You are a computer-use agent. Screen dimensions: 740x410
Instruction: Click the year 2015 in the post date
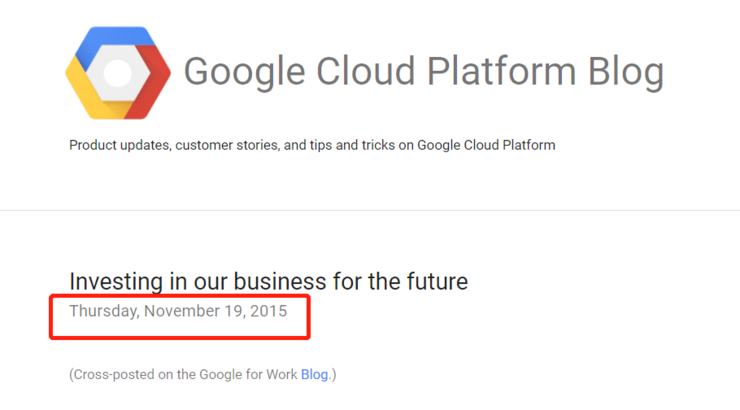pyautogui.click(x=269, y=311)
